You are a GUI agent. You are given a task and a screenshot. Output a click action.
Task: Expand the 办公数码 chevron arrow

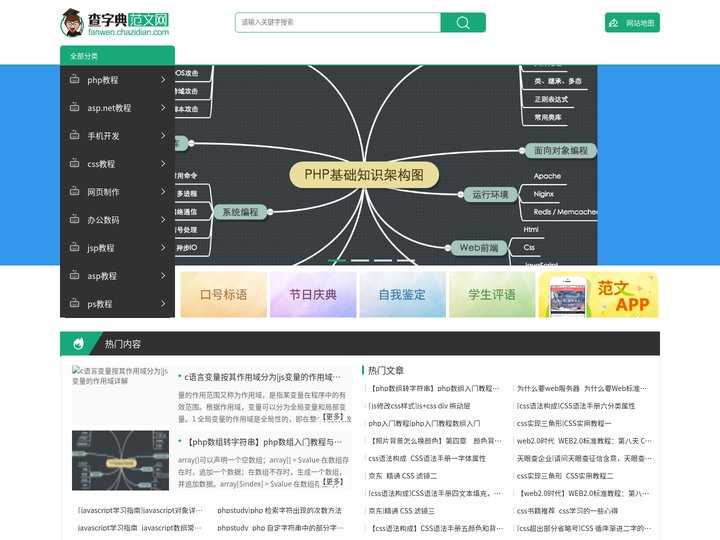163,219
